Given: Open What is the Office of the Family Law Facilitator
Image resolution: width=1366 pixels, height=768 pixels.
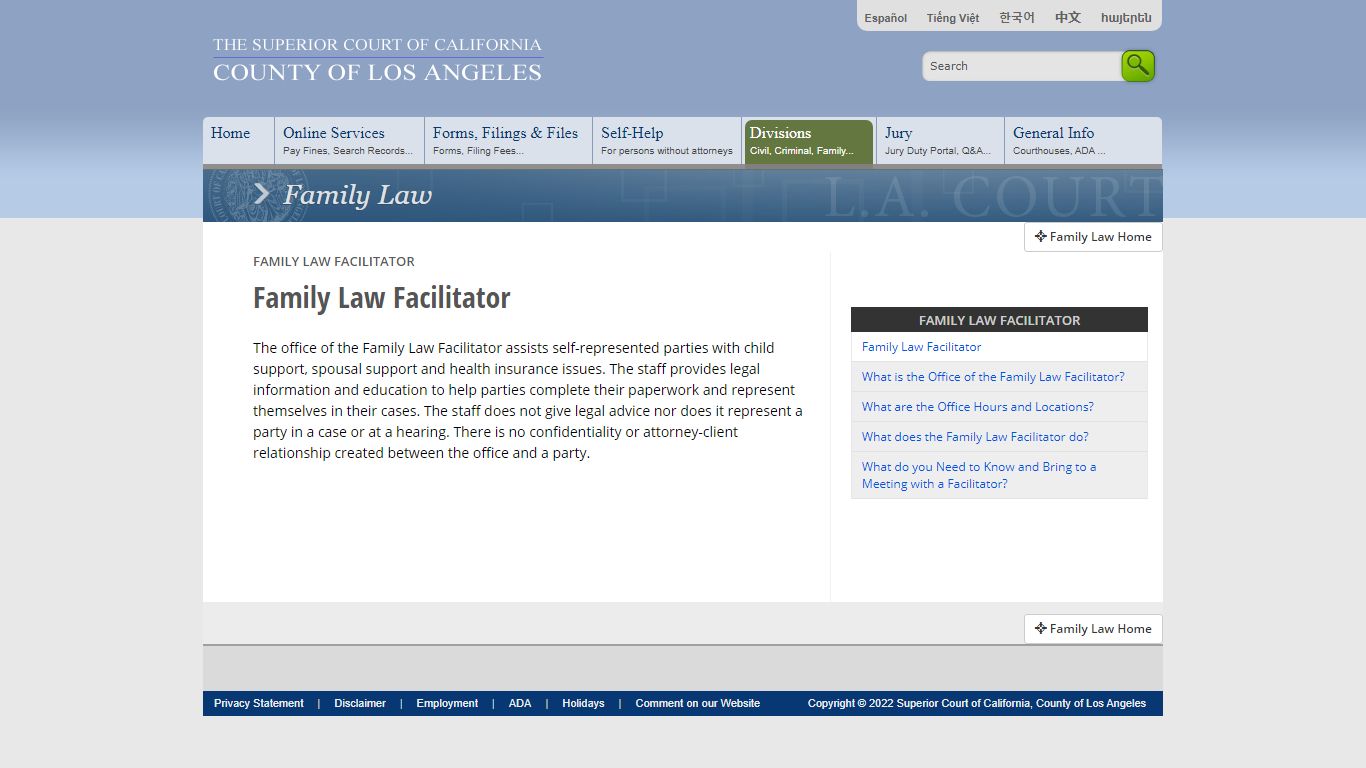Looking at the screenshot, I should (x=999, y=377).
